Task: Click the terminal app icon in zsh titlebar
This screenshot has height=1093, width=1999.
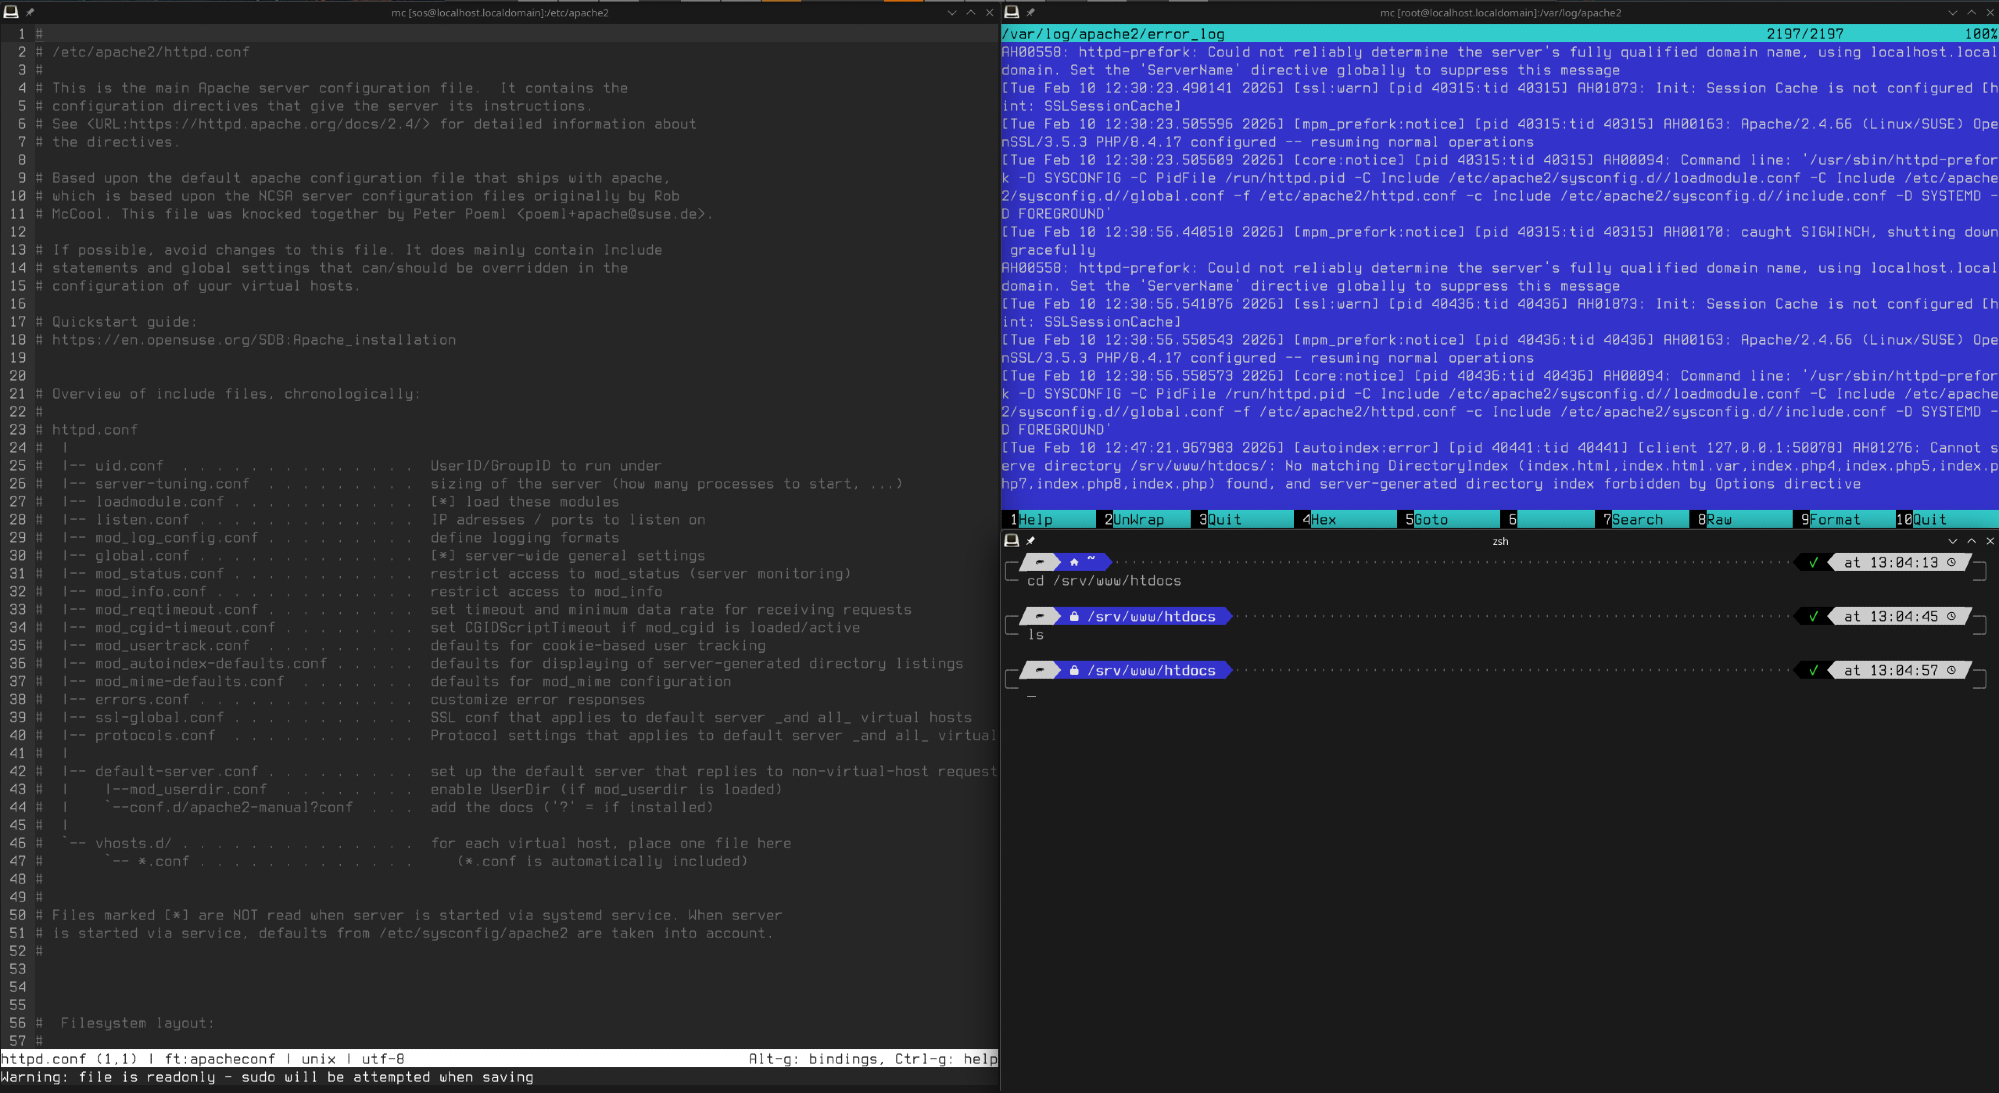Action: (1011, 541)
